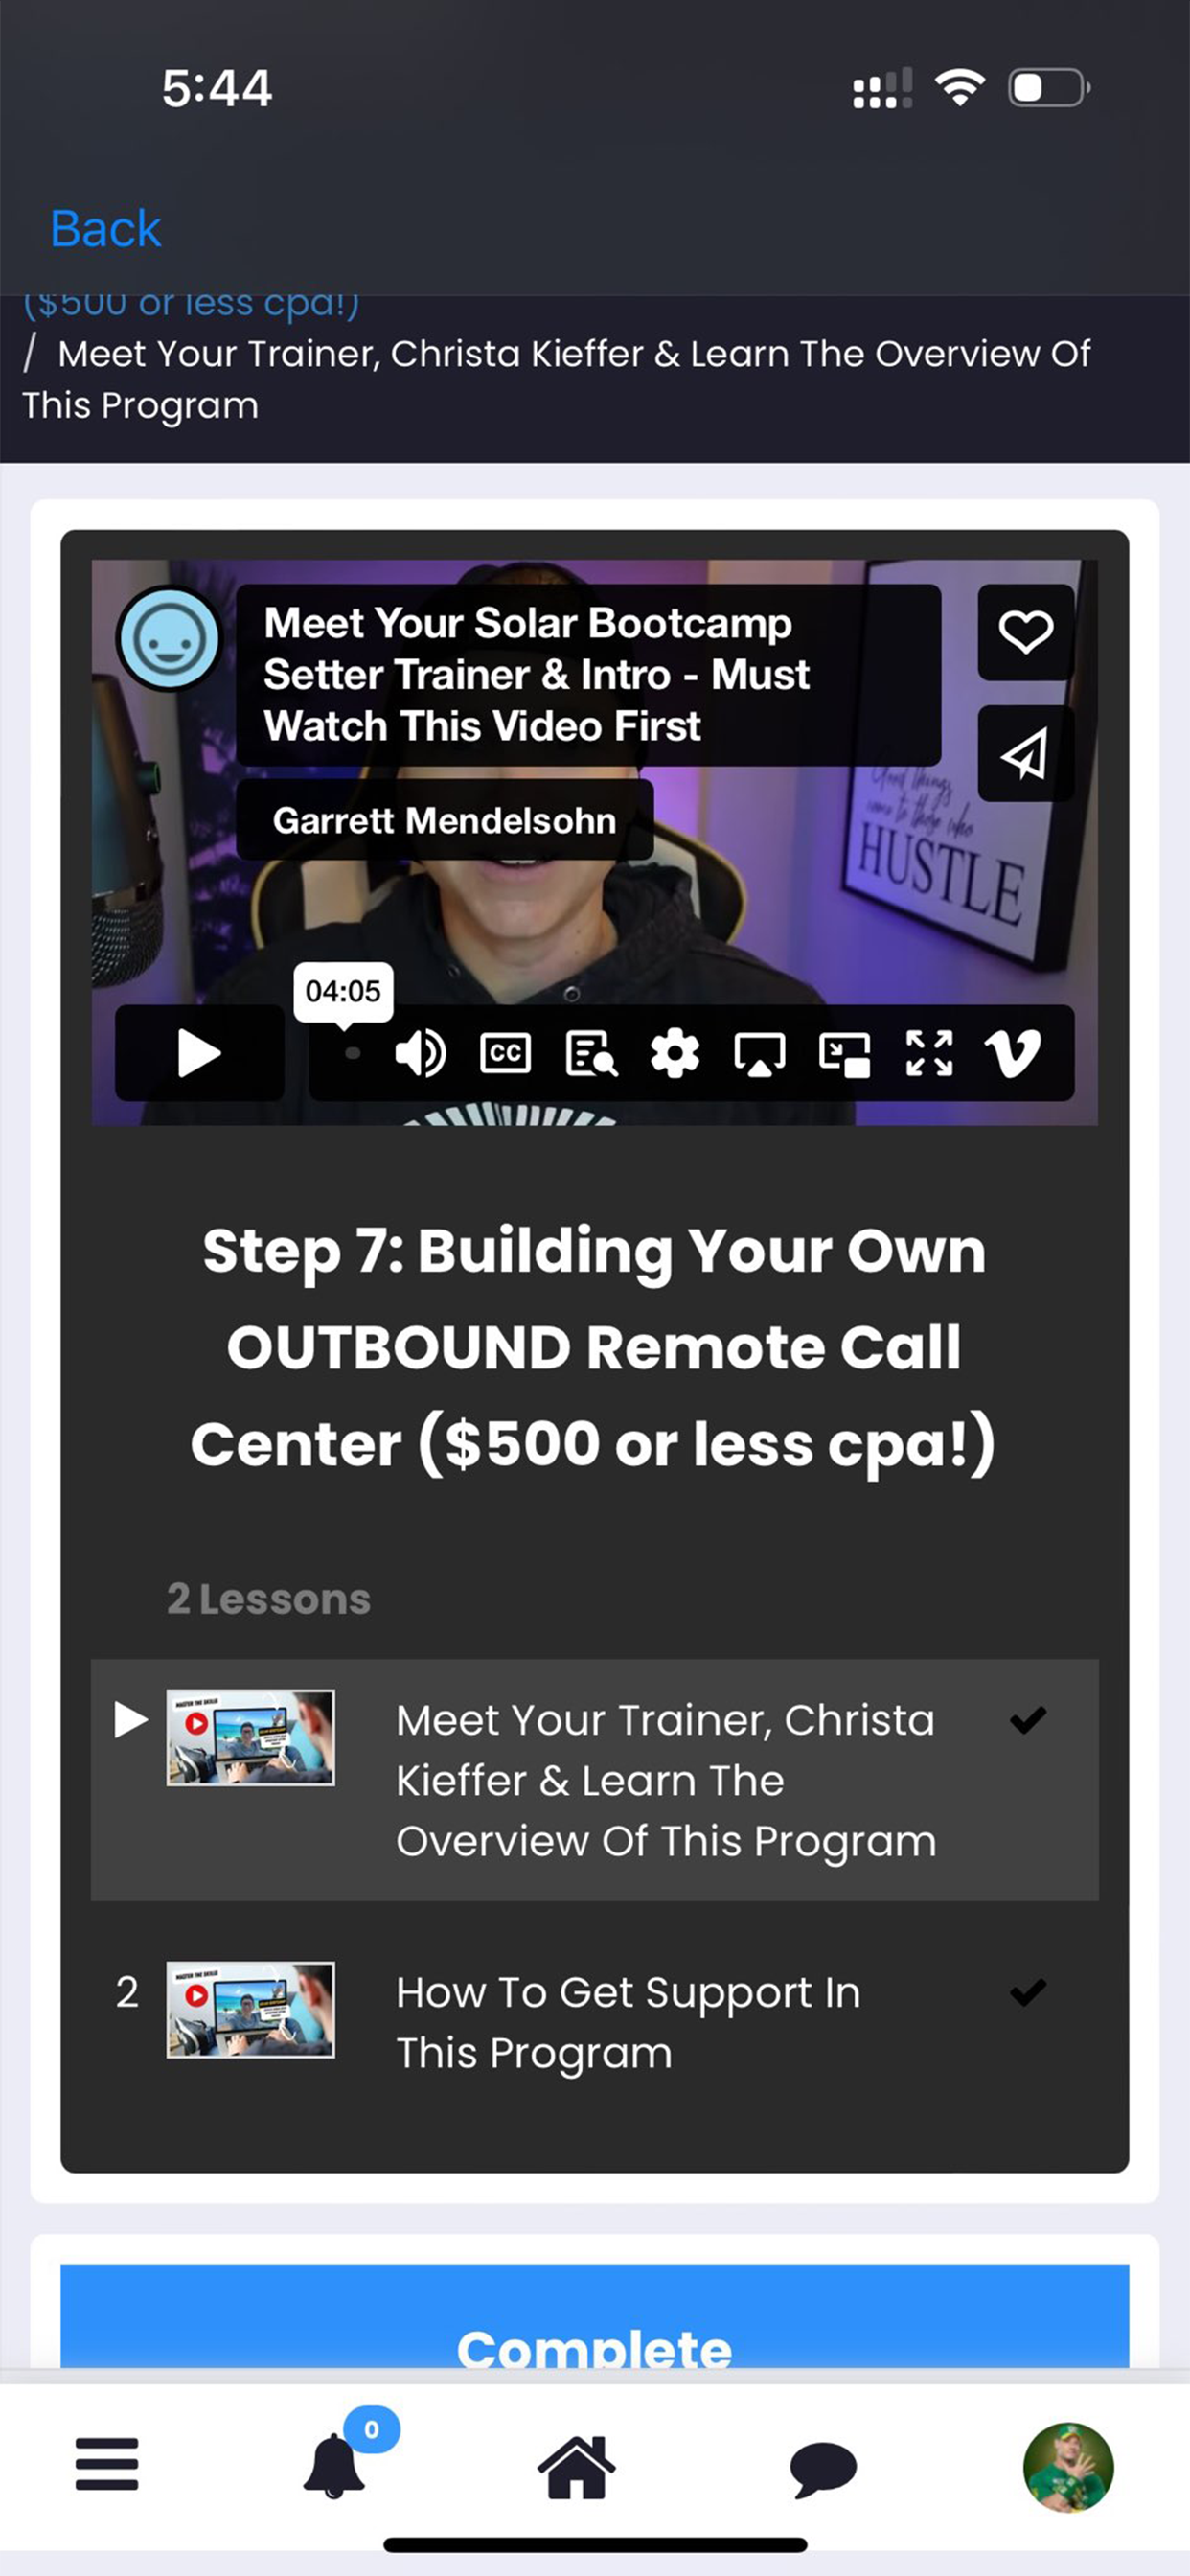Open profile avatar
The image size is (1190, 2576).
pos(1068,2467)
